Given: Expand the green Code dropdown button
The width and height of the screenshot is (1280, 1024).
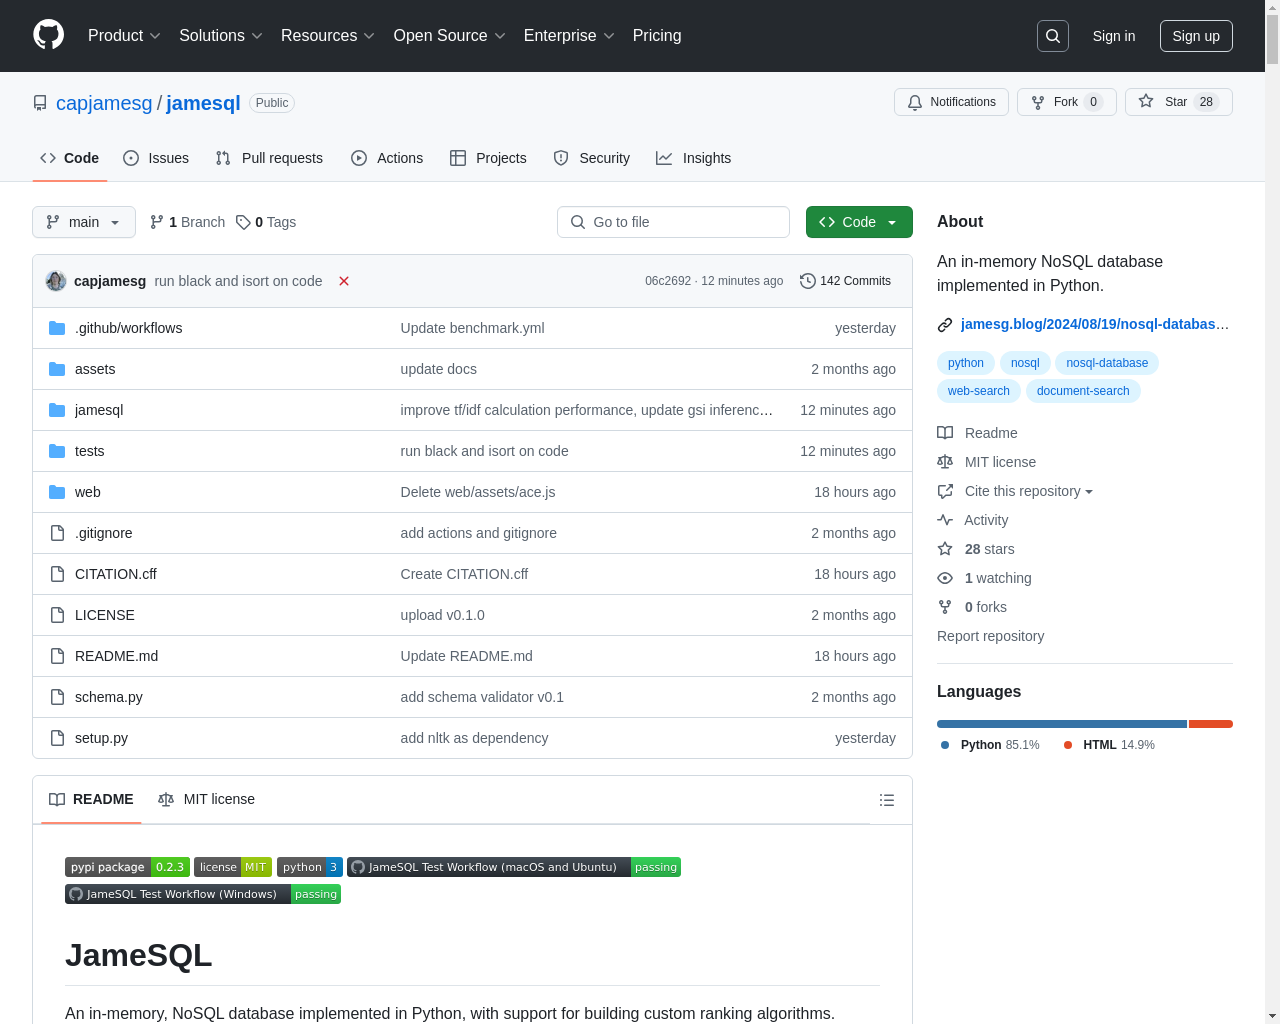Looking at the screenshot, I should (x=859, y=222).
